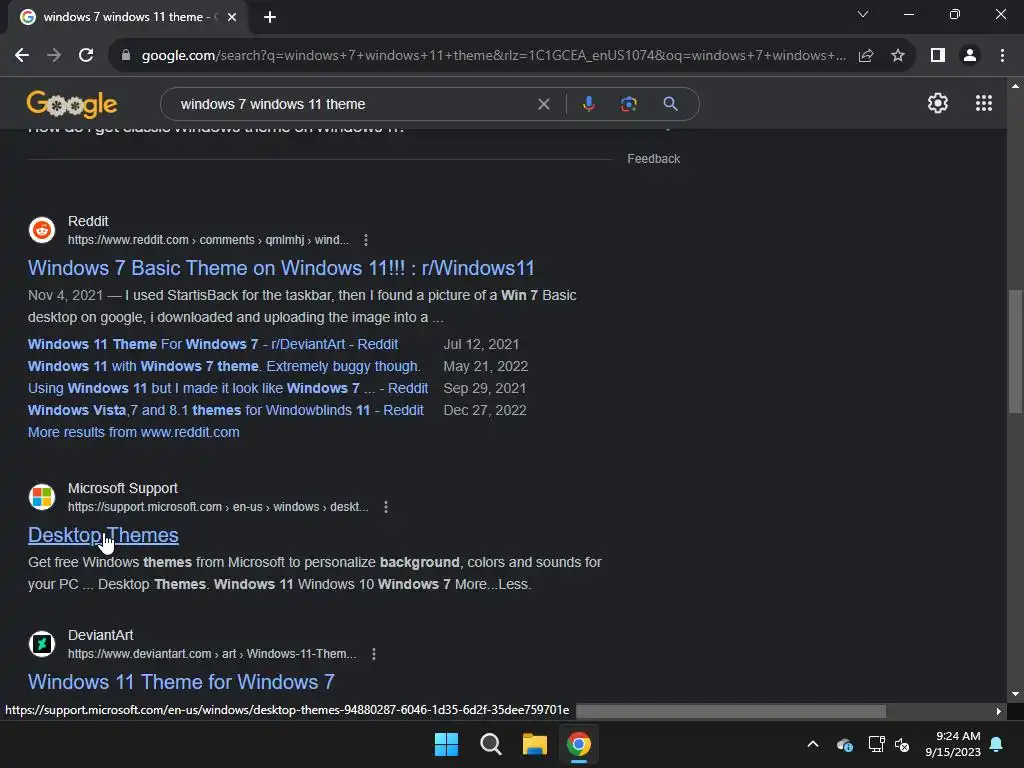This screenshot has height=768, width=1024.
Task: Click the browser forward arrow
Action: pyautogui.click(x=54, y=56)
